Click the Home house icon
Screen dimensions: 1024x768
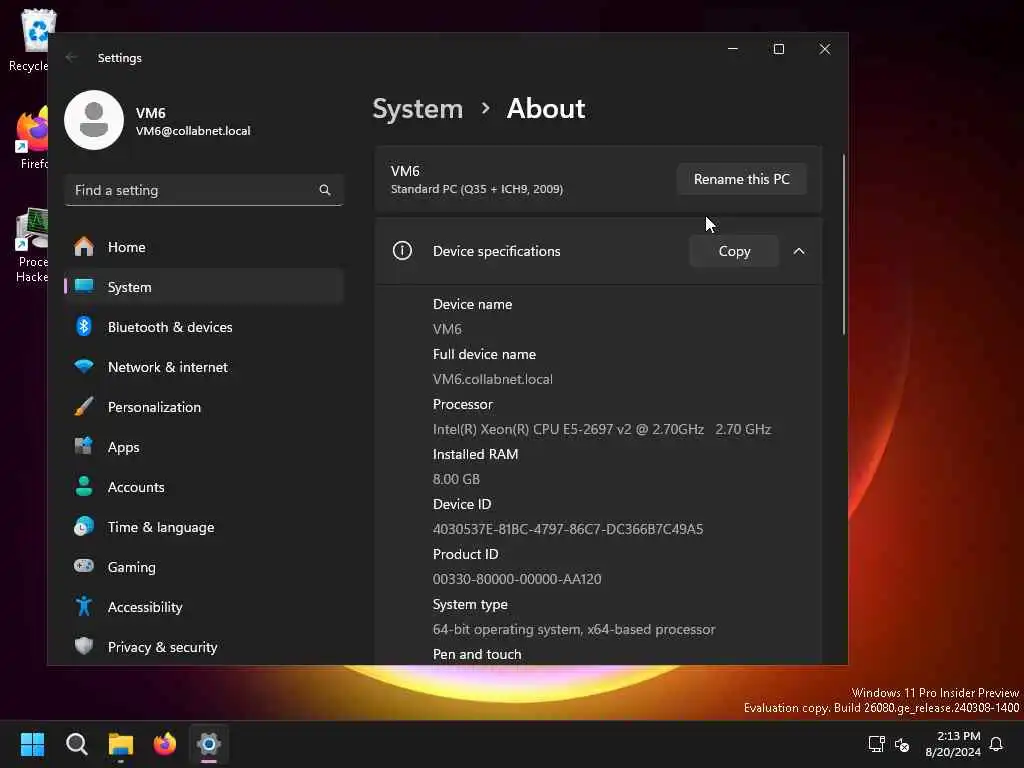tap(84, 246)
